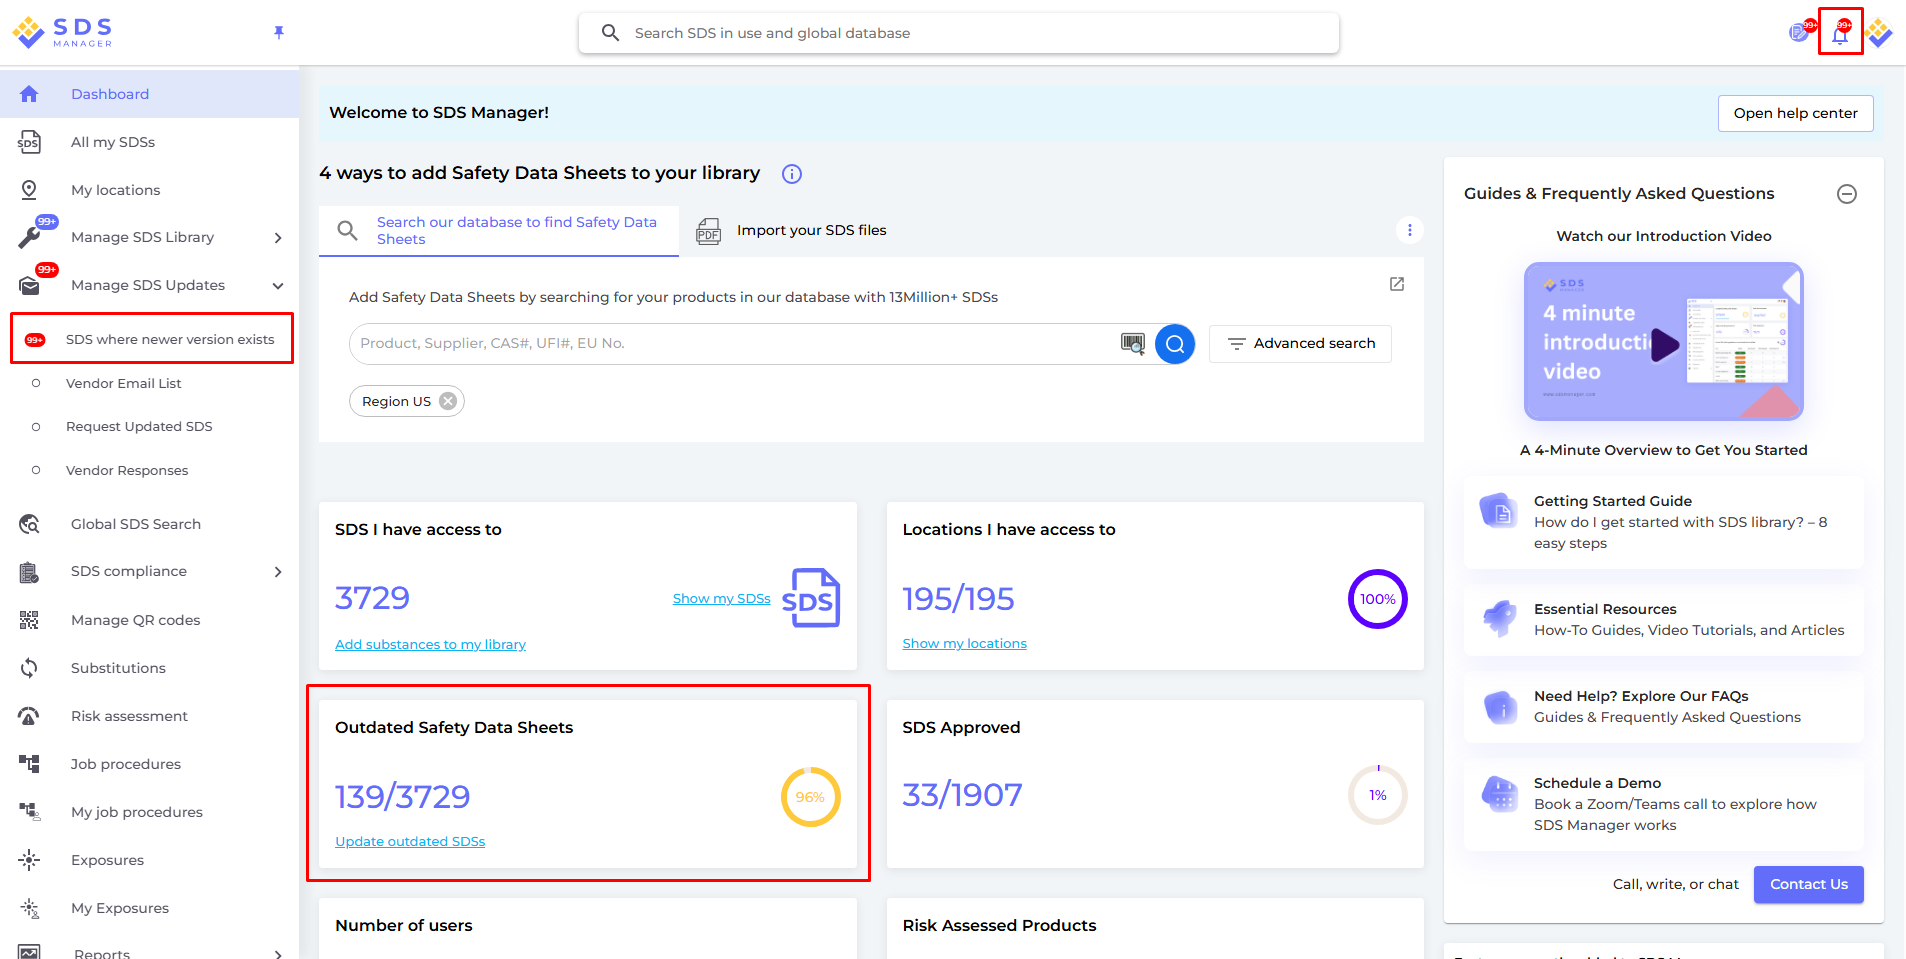
Task: Click the Dashboard home icon
Action: (x=29, y=94)
